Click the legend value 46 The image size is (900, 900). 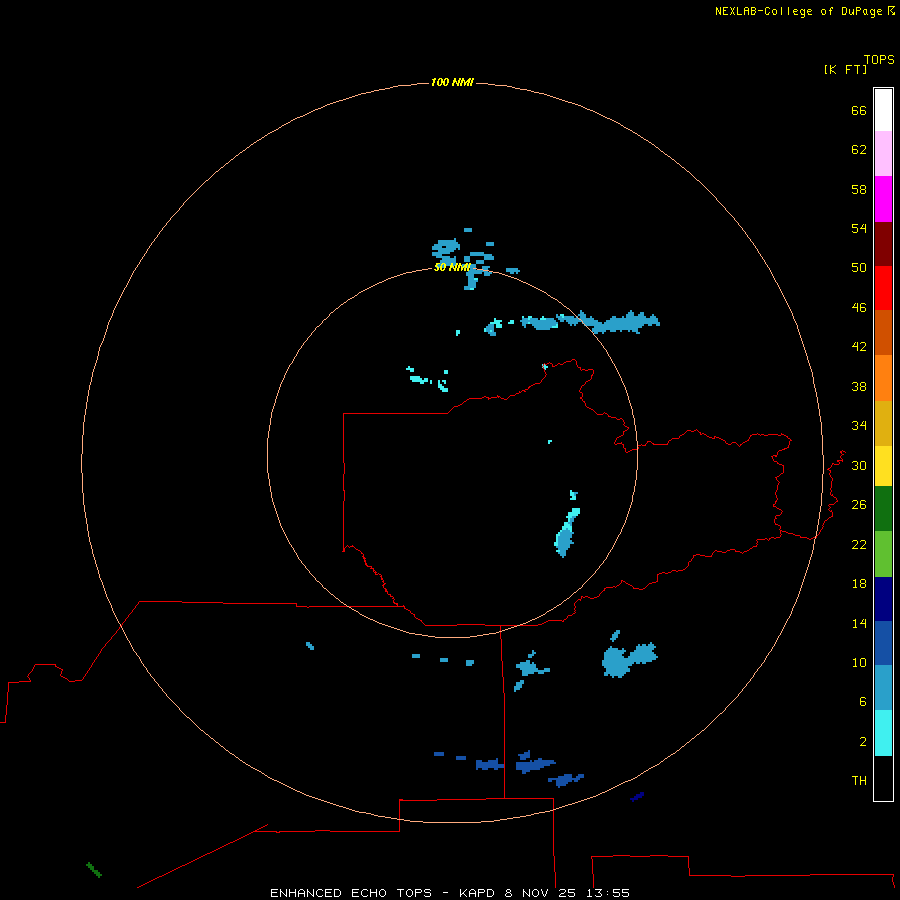click(x=859, y=307)
